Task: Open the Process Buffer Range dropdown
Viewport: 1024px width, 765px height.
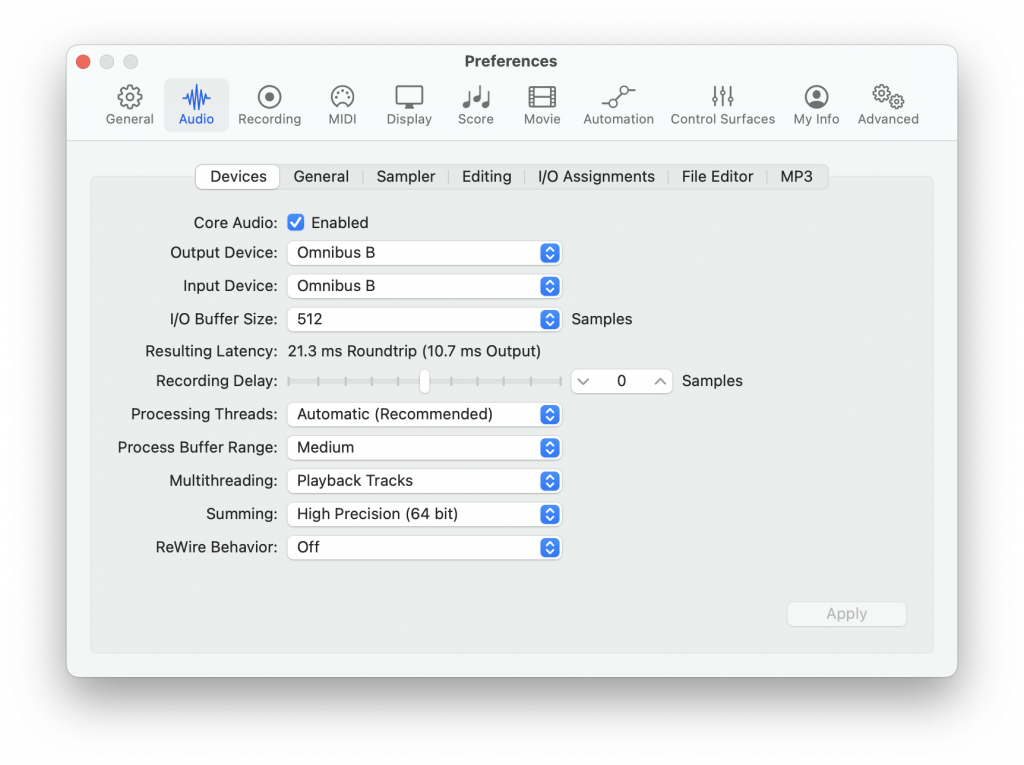Action: pyautogui.click(x=424, y=448)
